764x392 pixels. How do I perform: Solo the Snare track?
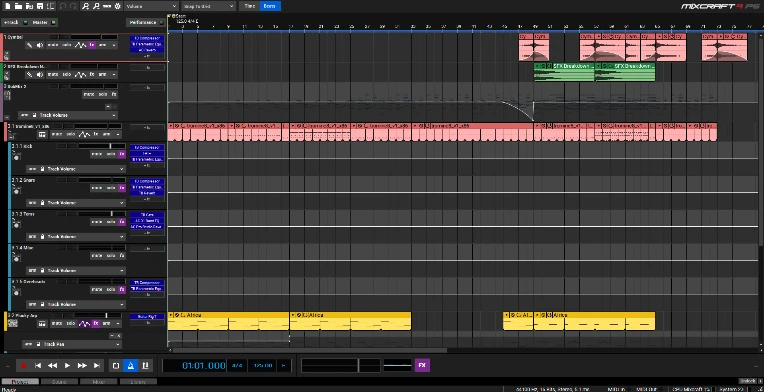pyautogui.click(x=111, y=188)
